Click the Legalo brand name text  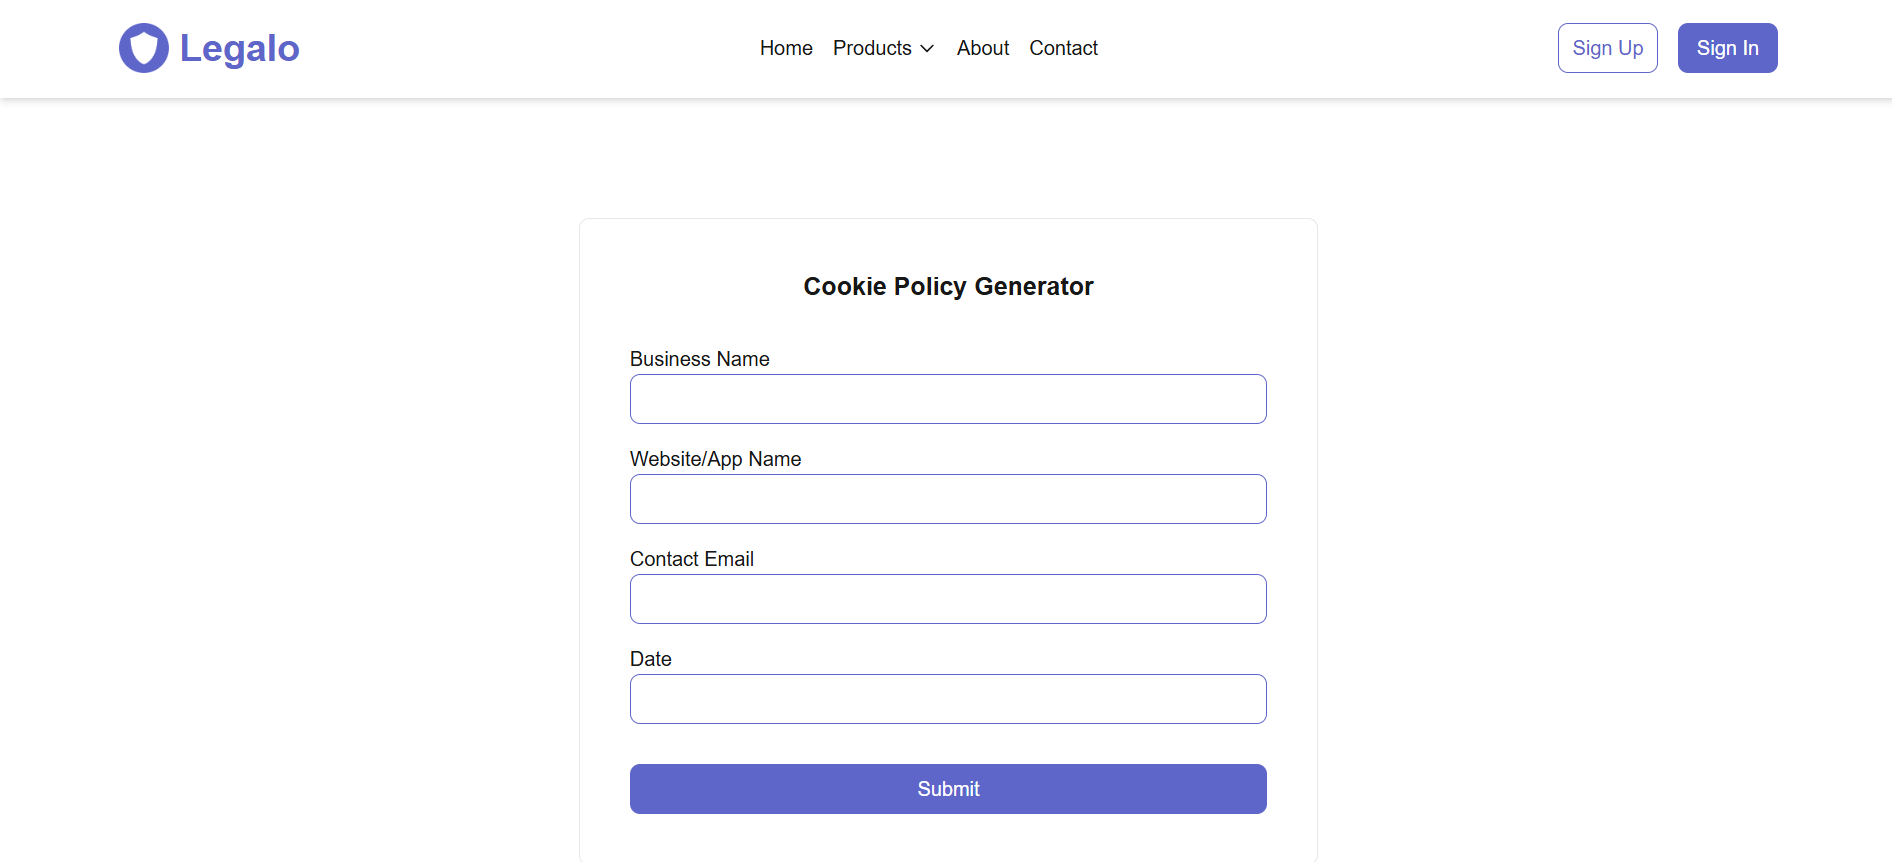tap(240, 48)
